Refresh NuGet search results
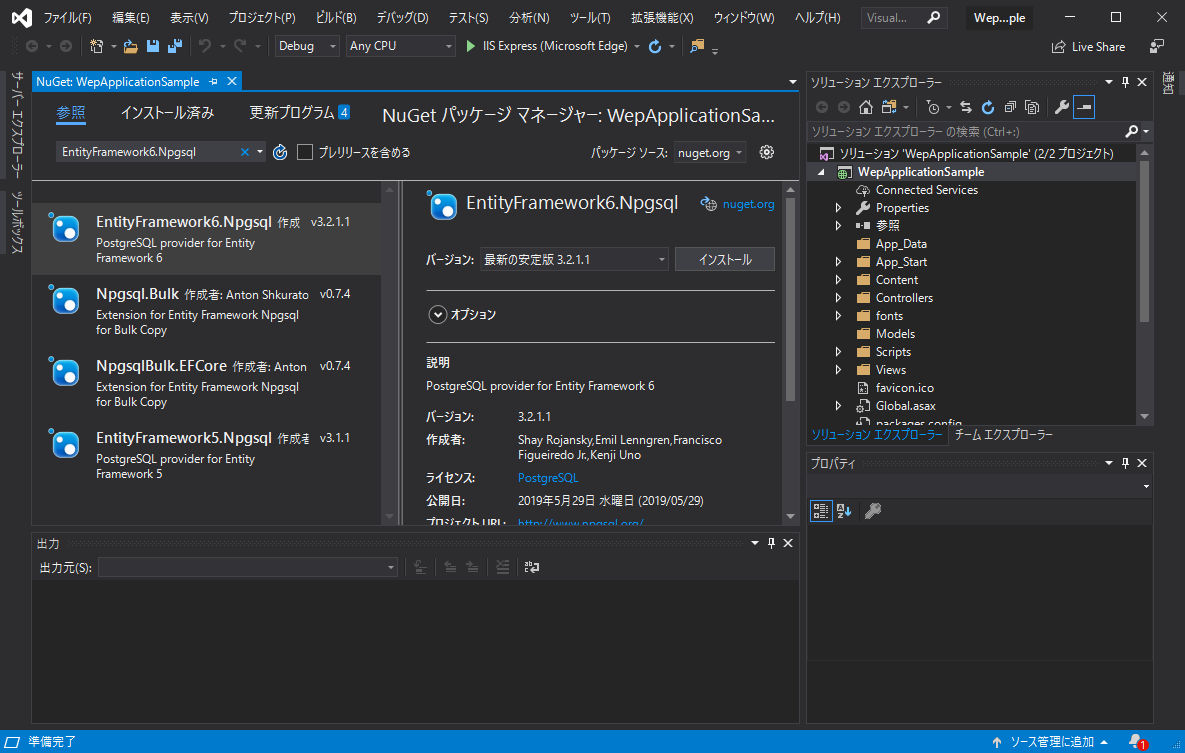Image resolution: width=1185 pixels, height=753 pixels. coord(280,152)
